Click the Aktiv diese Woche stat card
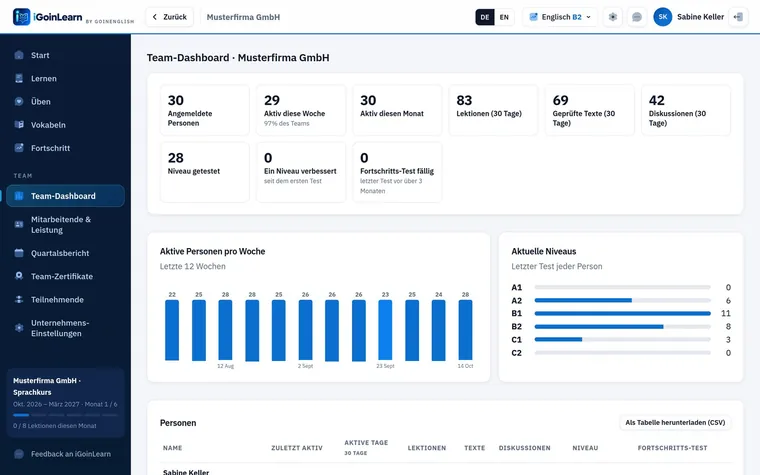The height and width of the screenshot is (475, 760). pos(301,110)
